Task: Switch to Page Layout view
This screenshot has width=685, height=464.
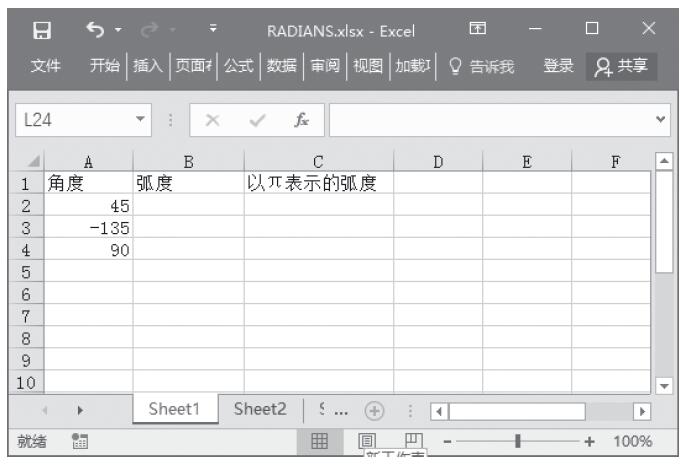Action: pyautogui.click(x=367, y=441)
